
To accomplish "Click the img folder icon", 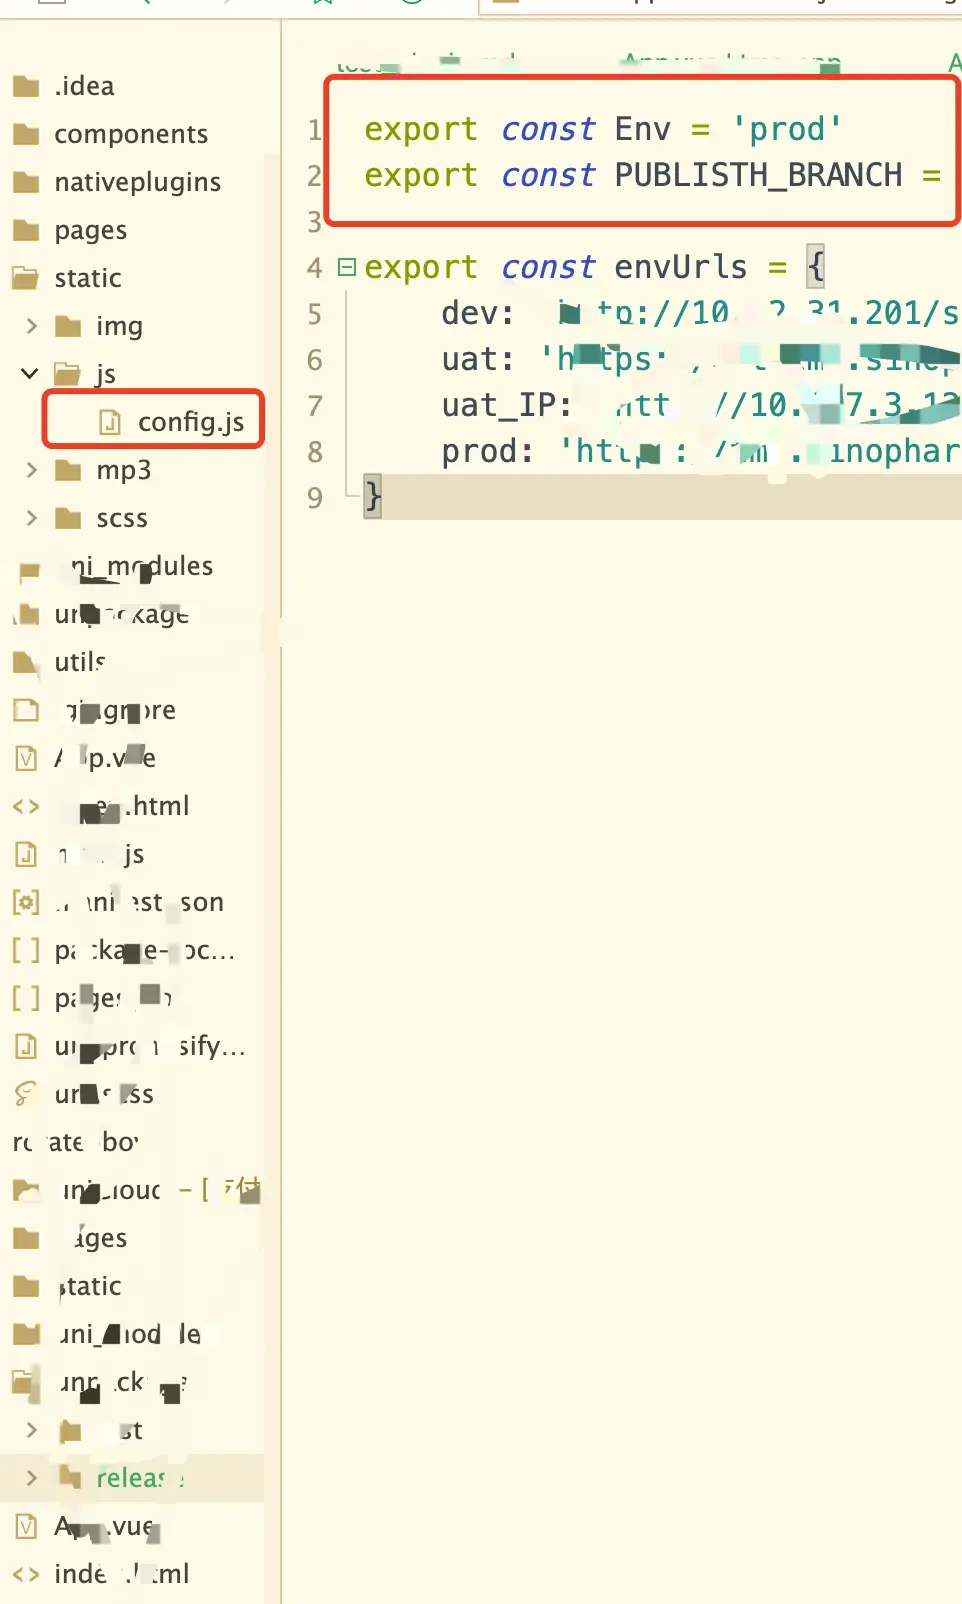I will [68, 326].
